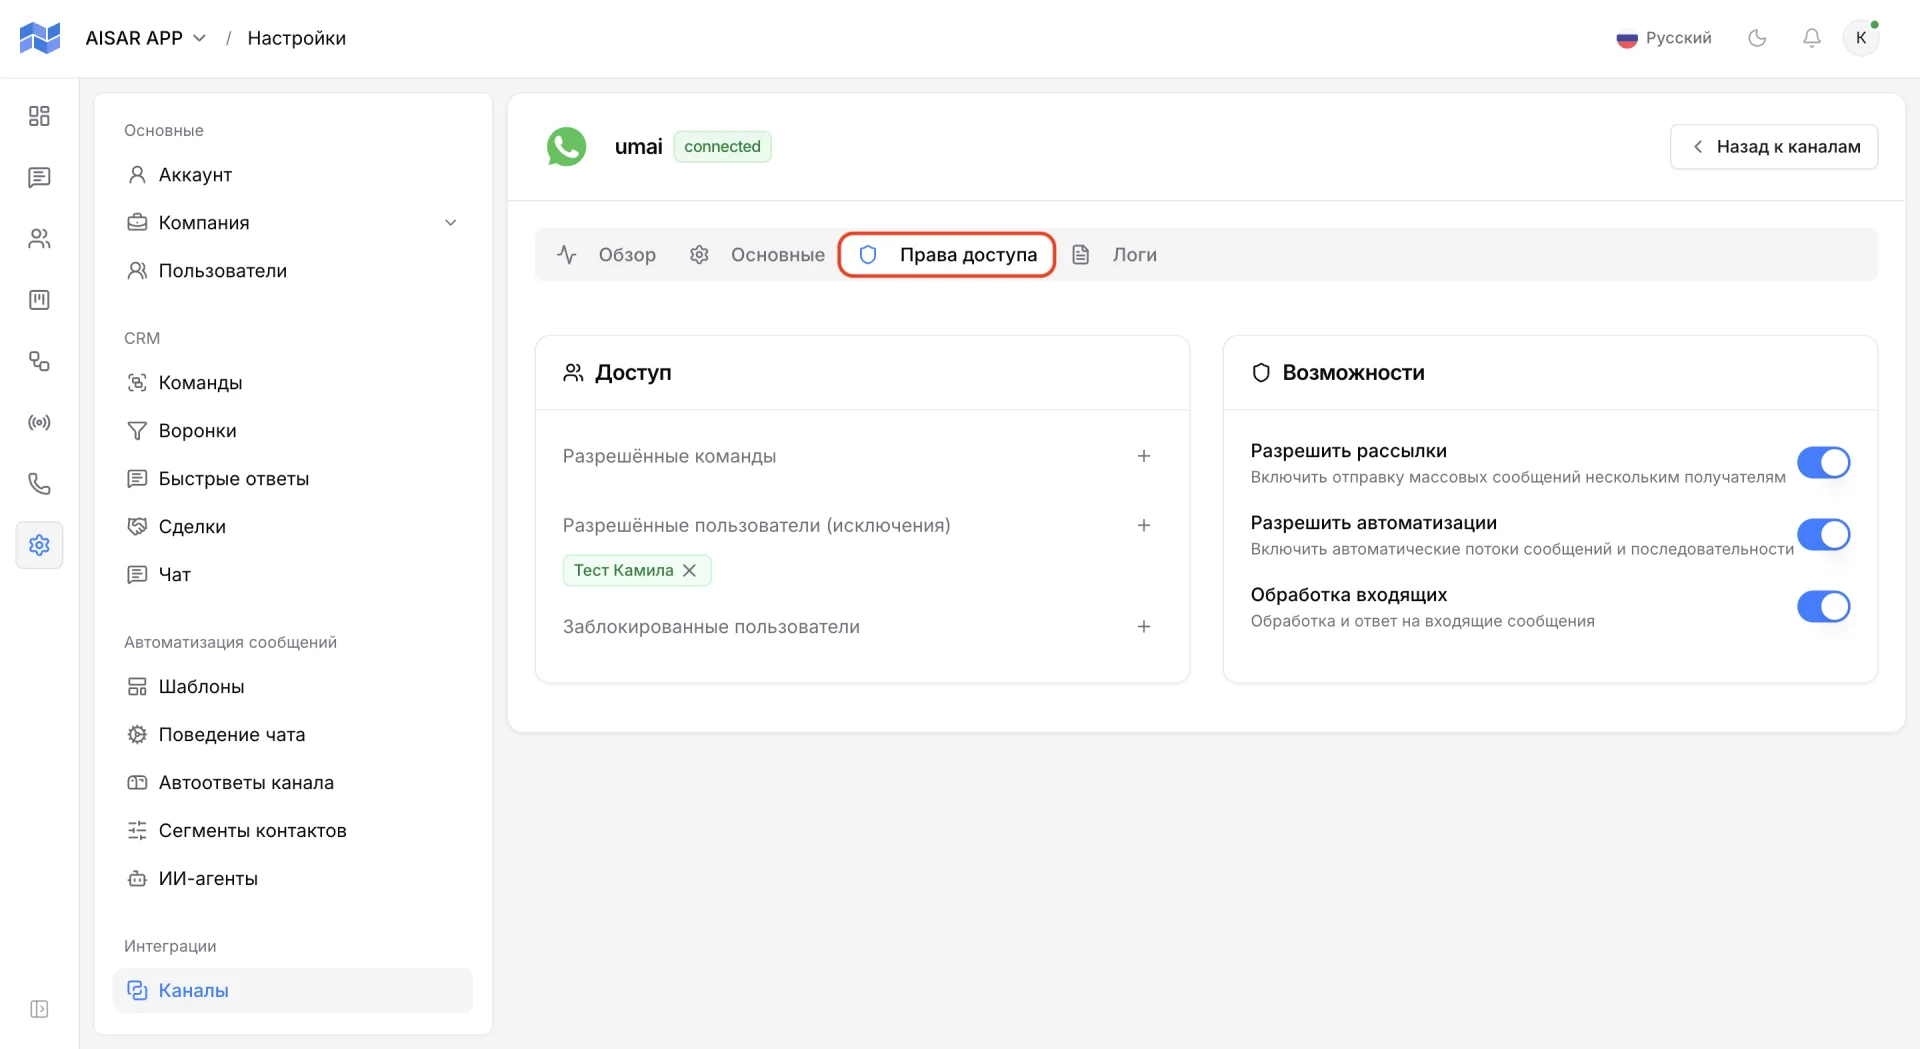Open Пользователи settings
Viewport: 1920px width, 1049px height.
click(x=292, y=271)
